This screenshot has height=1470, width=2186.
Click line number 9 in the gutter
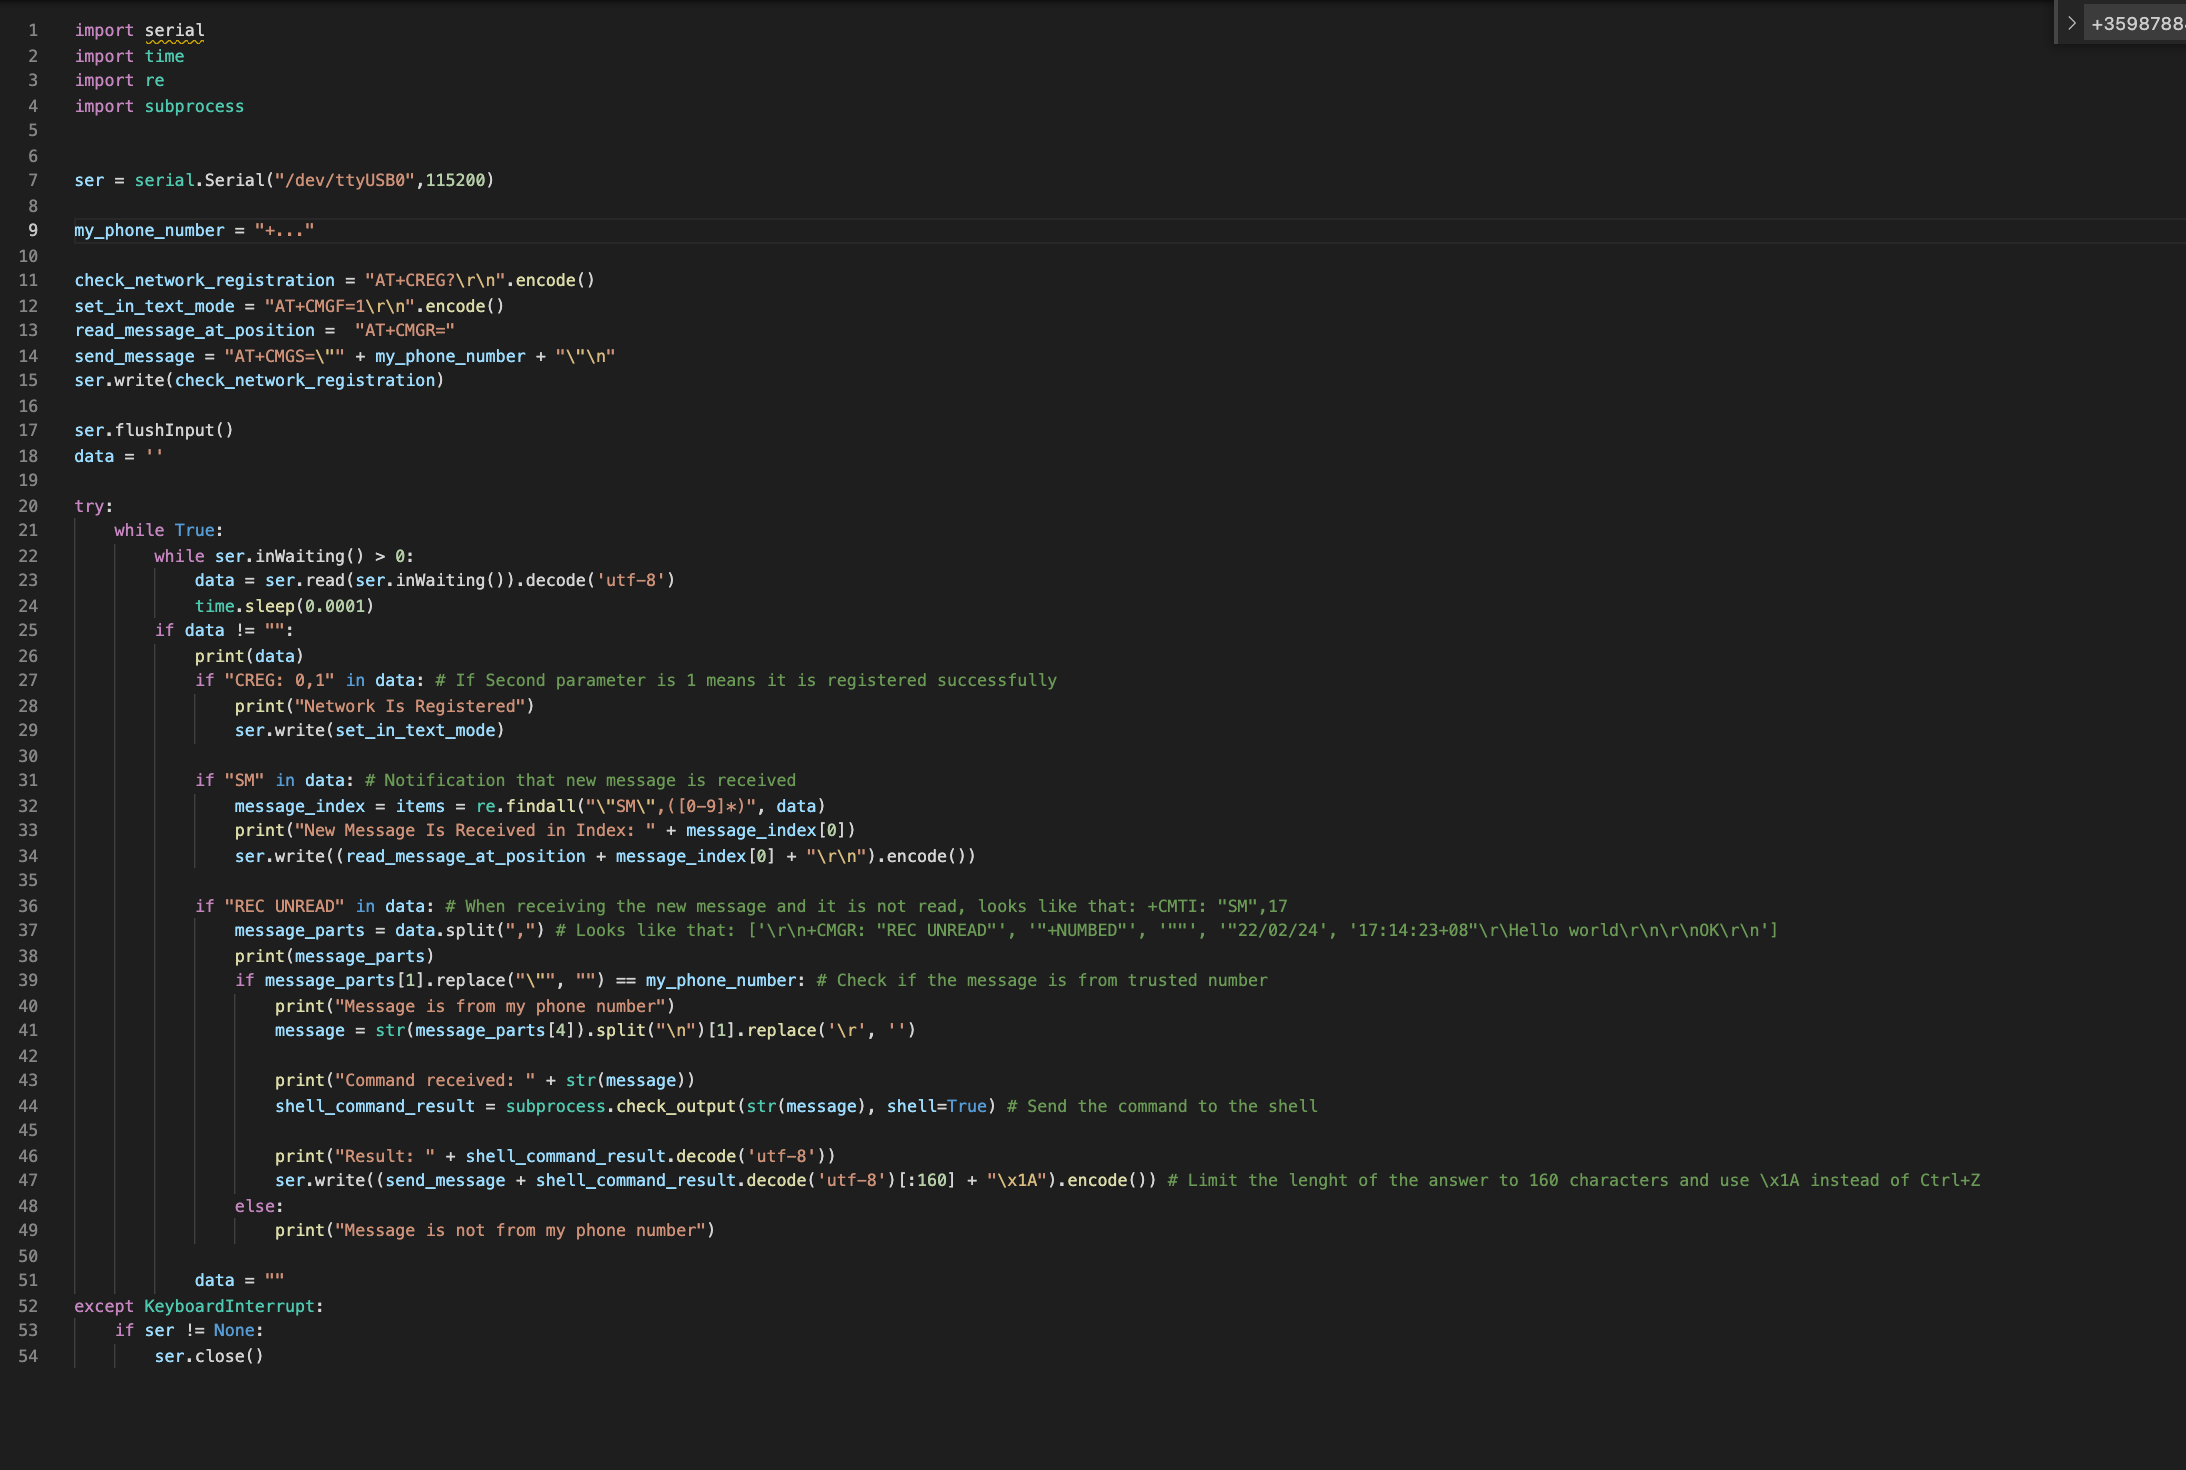pyautogui.click(x=33, y=230)
